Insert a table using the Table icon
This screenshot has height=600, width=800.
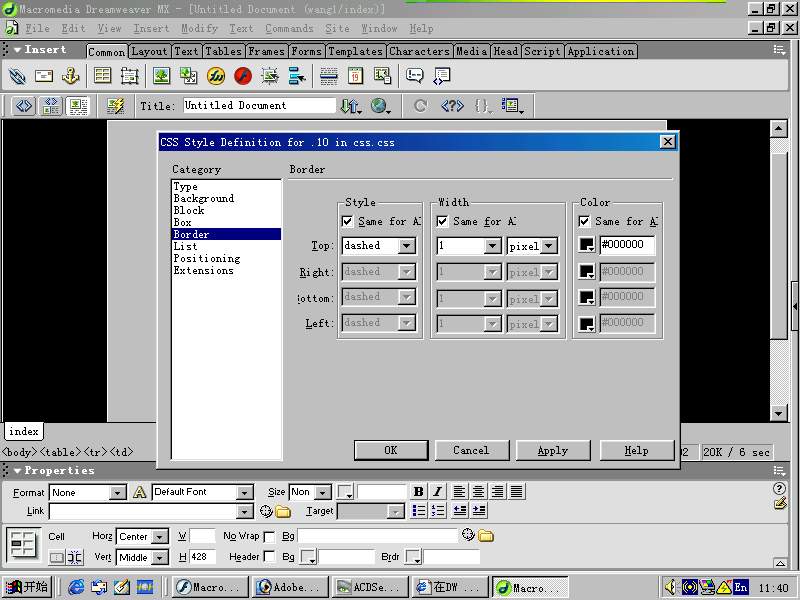pos(102,76)
